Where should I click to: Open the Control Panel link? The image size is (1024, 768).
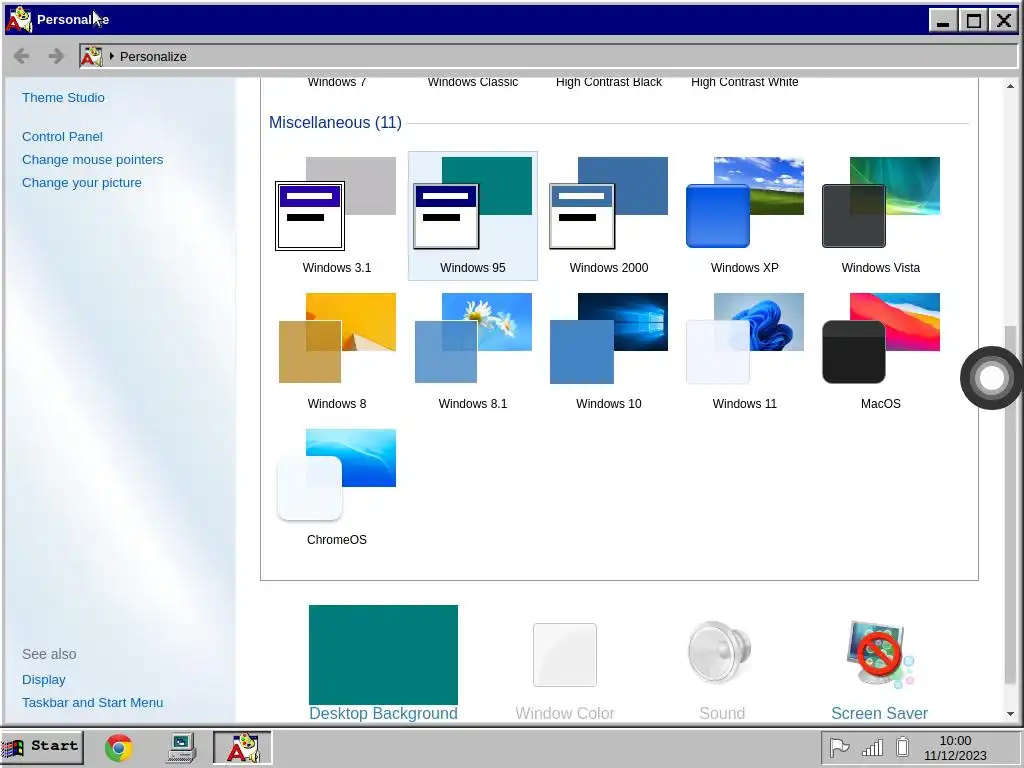[x=62, y=136]
